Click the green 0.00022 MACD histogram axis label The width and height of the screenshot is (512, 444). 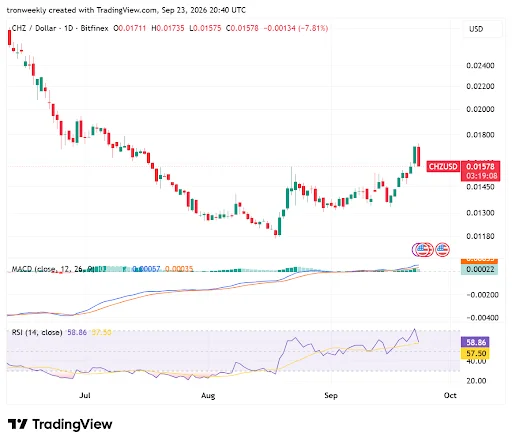[480, 269]
